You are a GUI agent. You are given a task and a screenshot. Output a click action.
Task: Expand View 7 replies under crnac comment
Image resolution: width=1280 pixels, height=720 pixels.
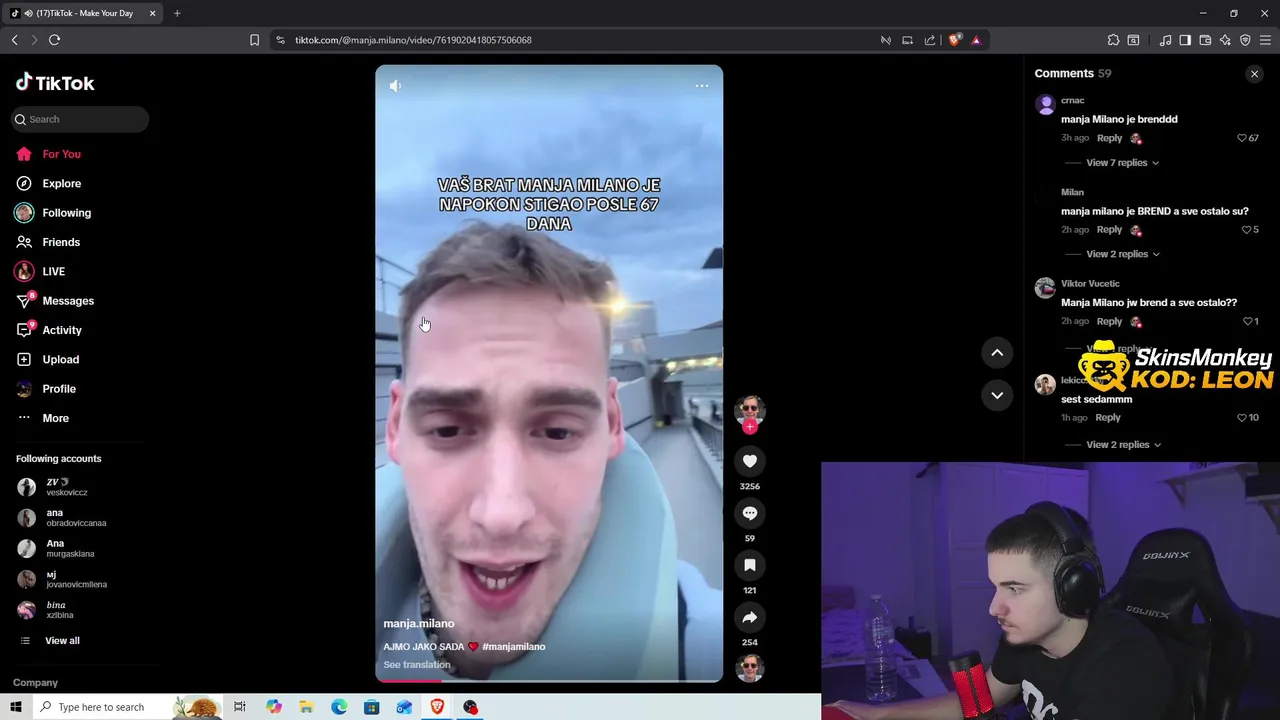tap(1123, 163)
